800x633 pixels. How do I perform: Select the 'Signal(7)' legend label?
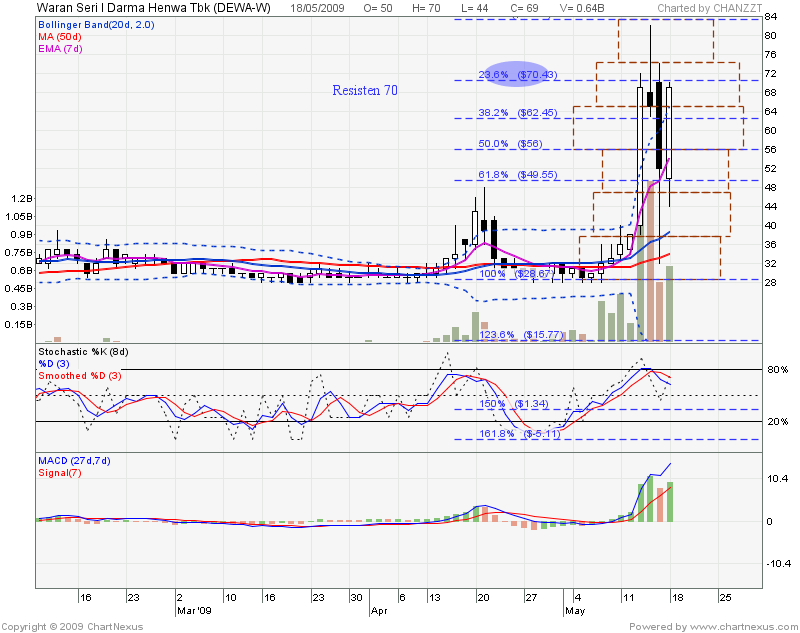click(x=60, y=473)
